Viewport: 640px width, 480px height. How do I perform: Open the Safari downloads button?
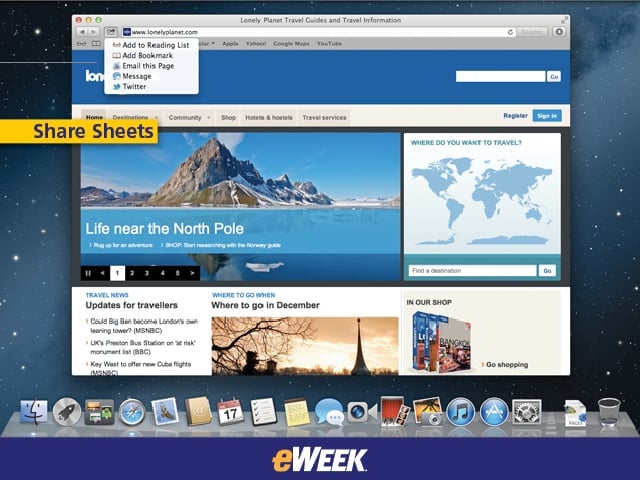(559, 32)
